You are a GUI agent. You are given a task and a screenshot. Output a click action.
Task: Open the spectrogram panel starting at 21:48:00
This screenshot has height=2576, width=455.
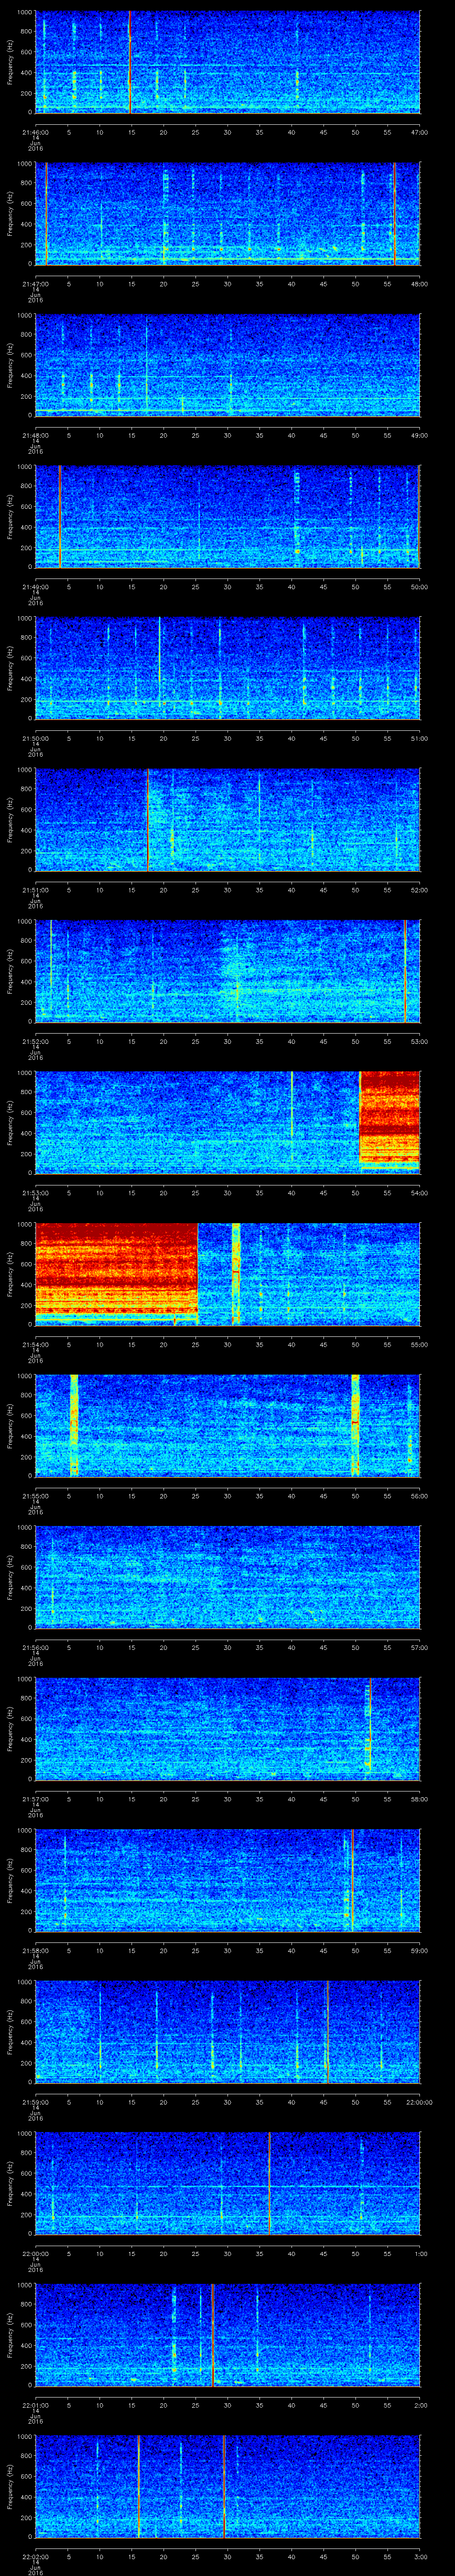pos(227,365)
